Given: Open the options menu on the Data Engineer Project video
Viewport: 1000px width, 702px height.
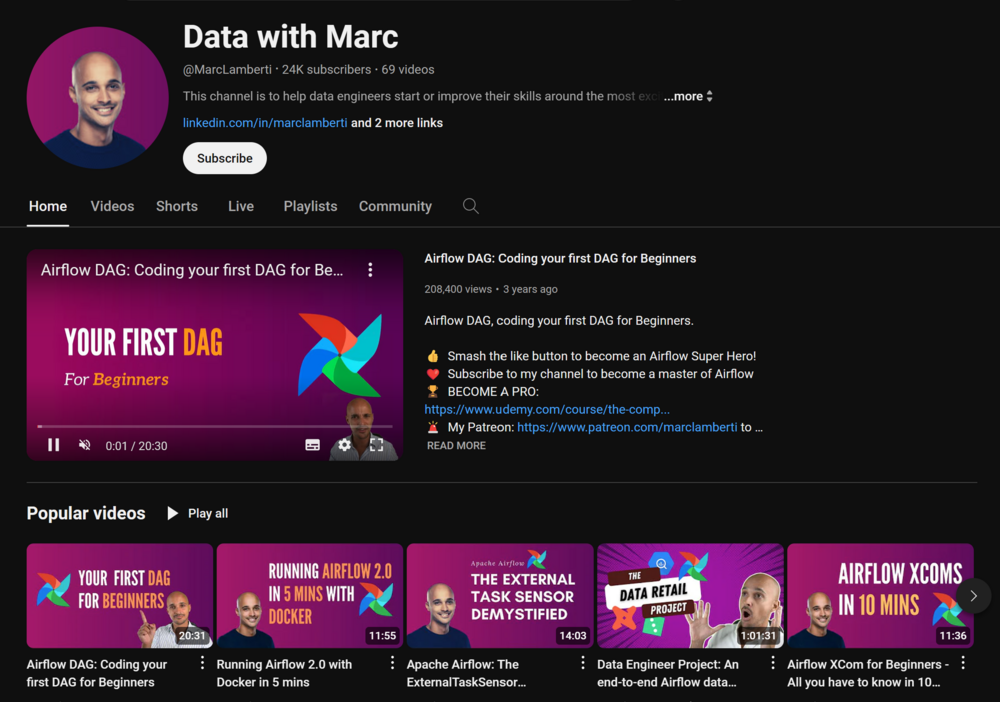Looking at the screenshot, I should (x=772, y=662).
